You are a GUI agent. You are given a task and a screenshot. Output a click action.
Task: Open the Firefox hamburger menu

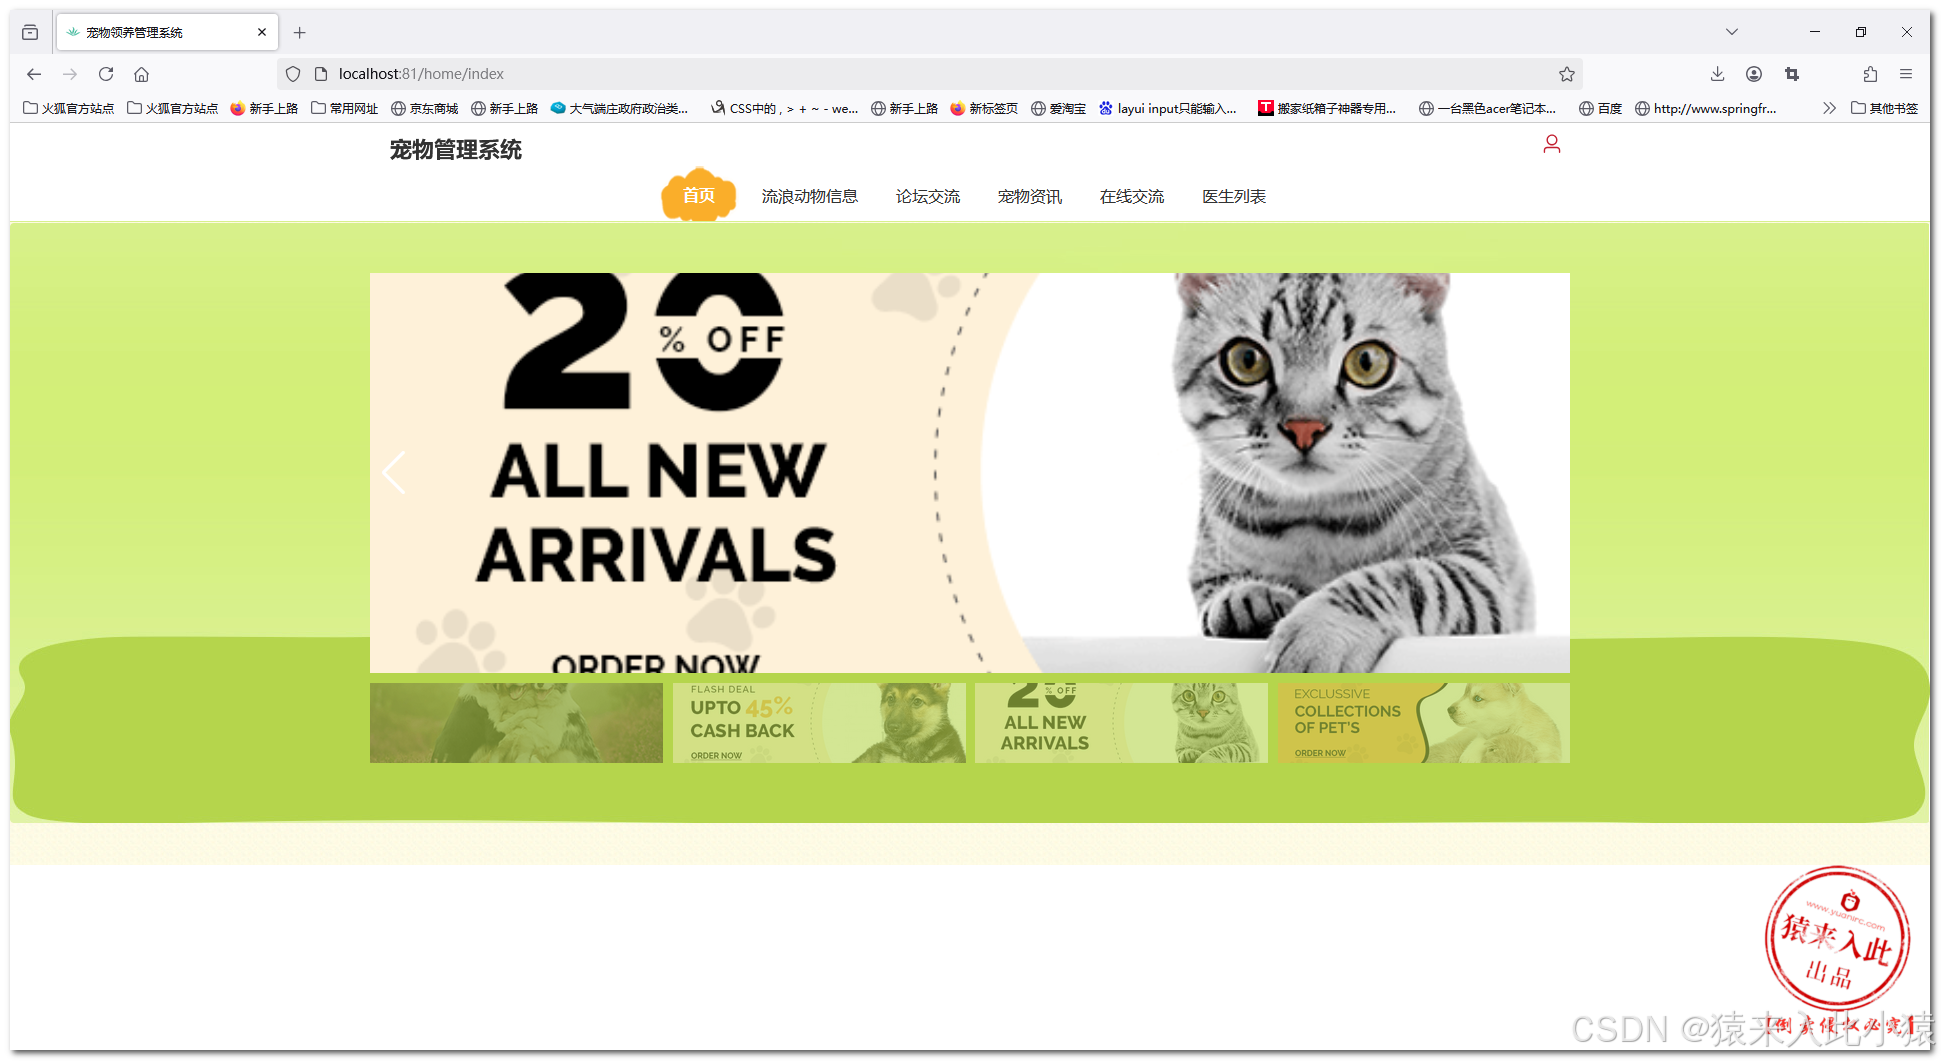pyautogui.click(x=1906, y=74)
